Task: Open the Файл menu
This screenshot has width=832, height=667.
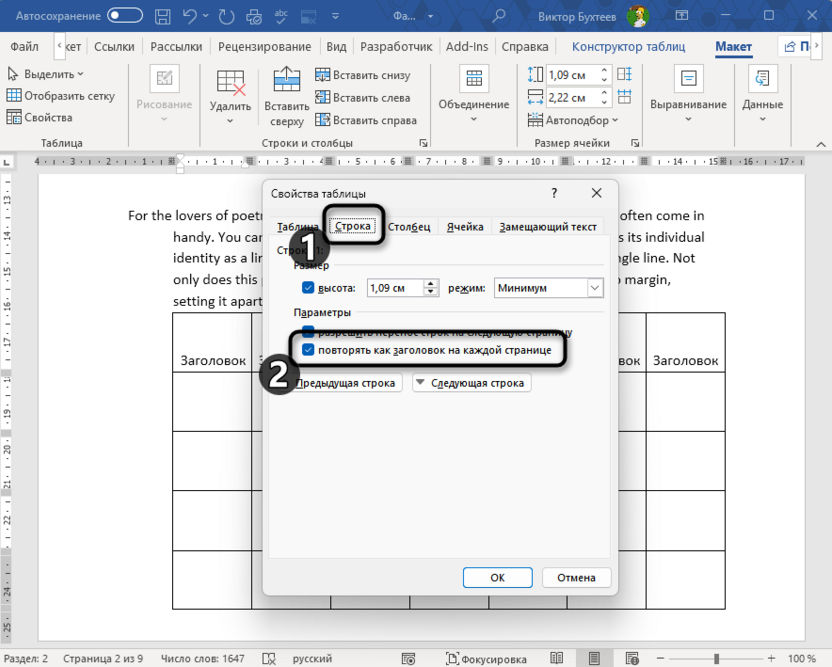Action: coord(24,47)
